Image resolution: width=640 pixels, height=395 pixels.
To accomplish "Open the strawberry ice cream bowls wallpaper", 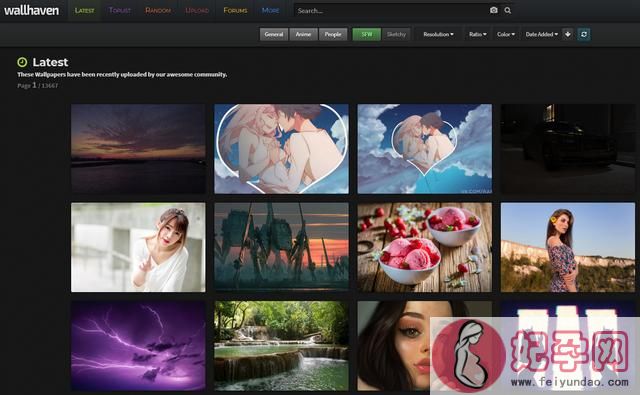I will click(425, 247).
